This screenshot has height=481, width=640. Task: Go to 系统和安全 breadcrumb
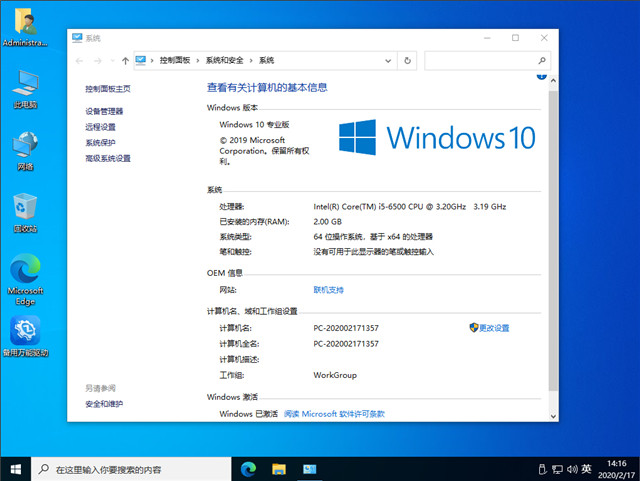(x=224, y=60)
